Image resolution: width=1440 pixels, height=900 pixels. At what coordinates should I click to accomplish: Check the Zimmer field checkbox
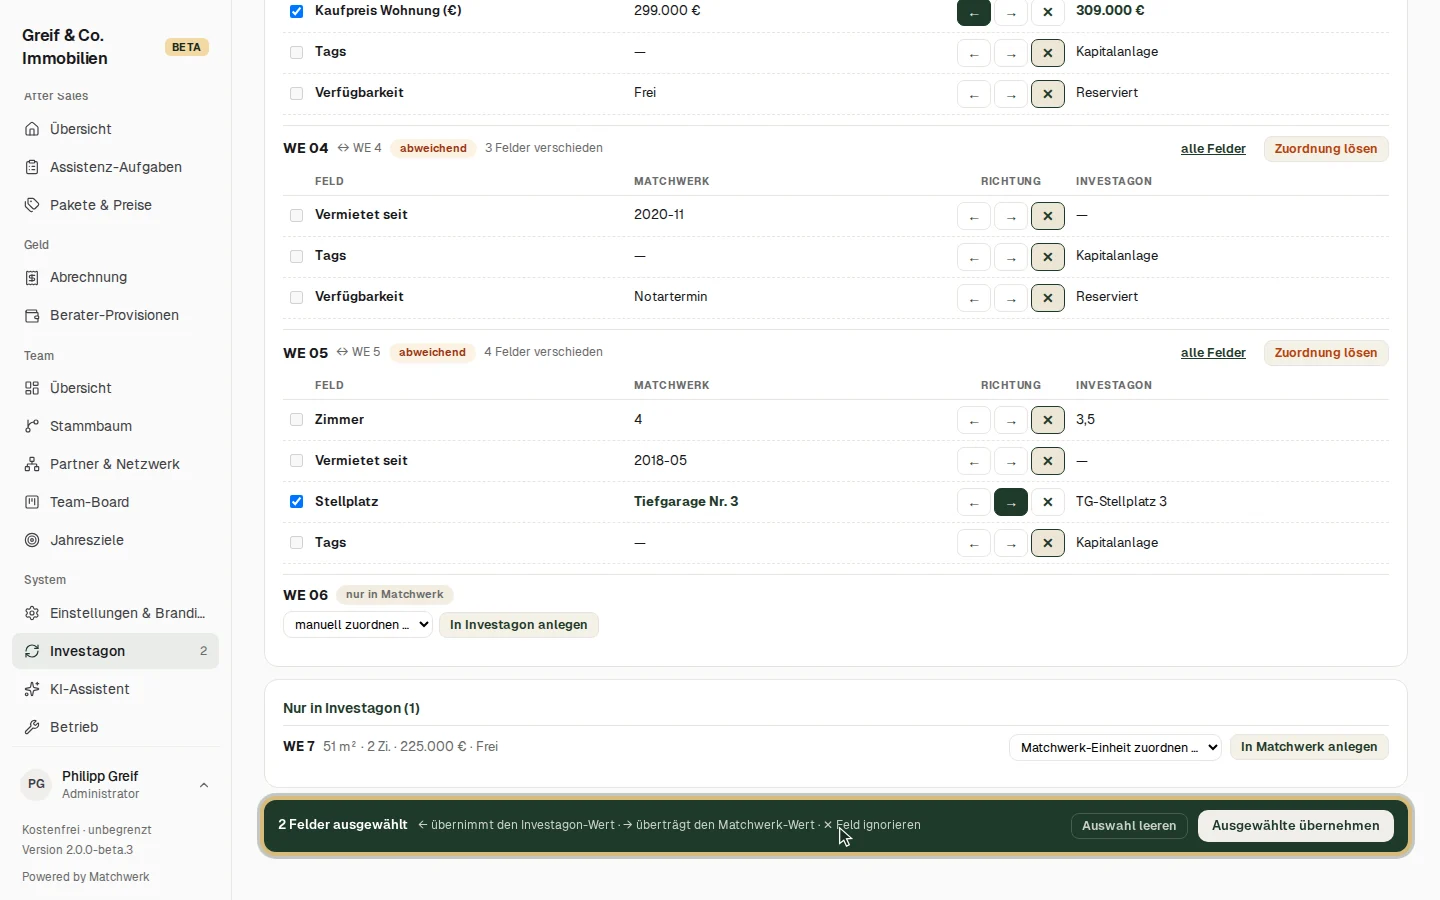click(296, 419)
